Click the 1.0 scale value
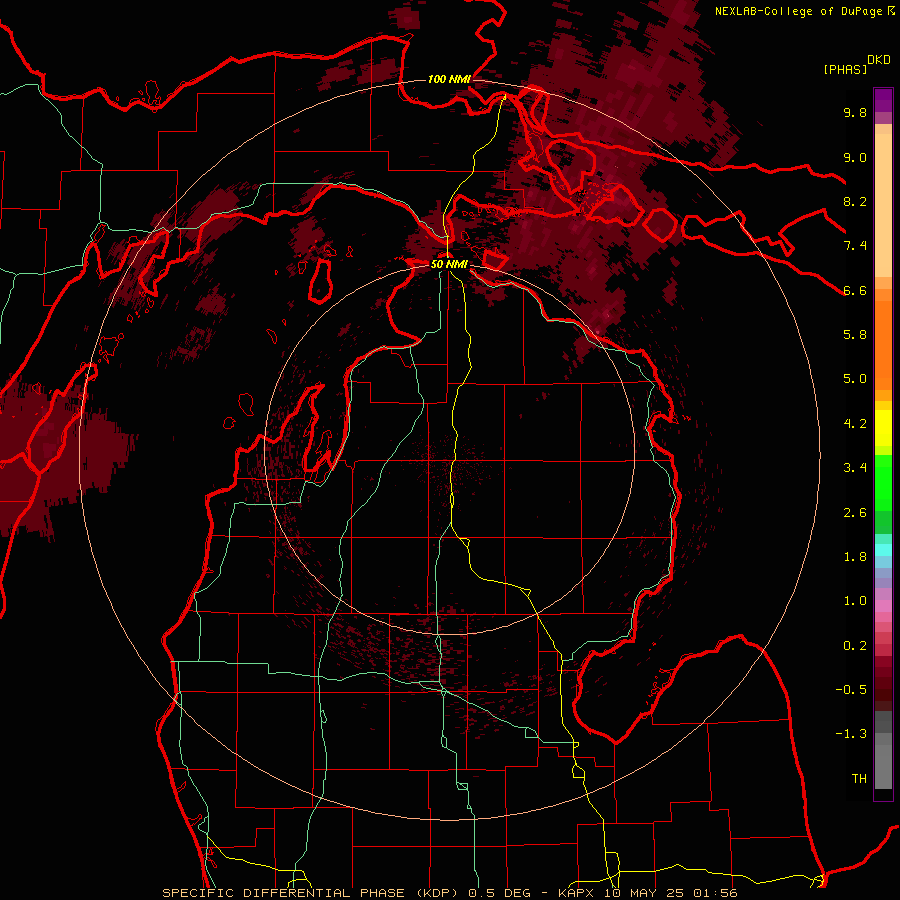 point(855,601)
